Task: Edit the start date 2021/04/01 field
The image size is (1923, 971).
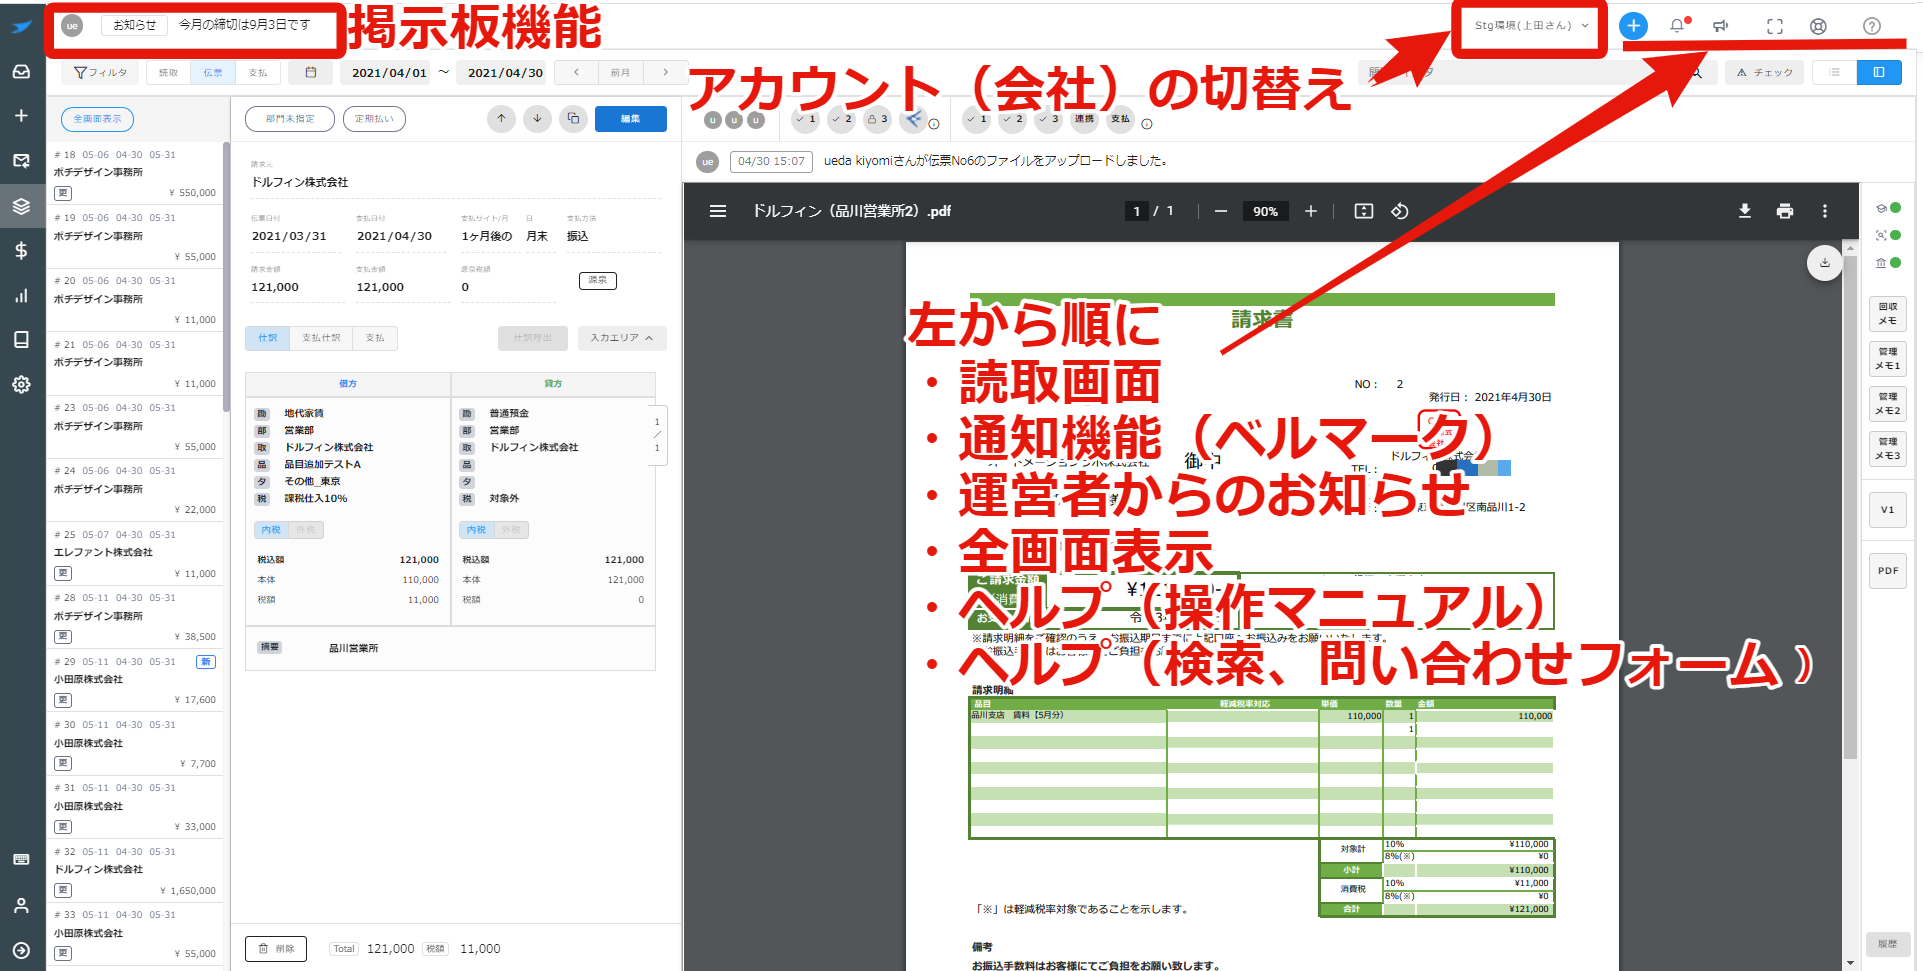Action: click(389, 72)
